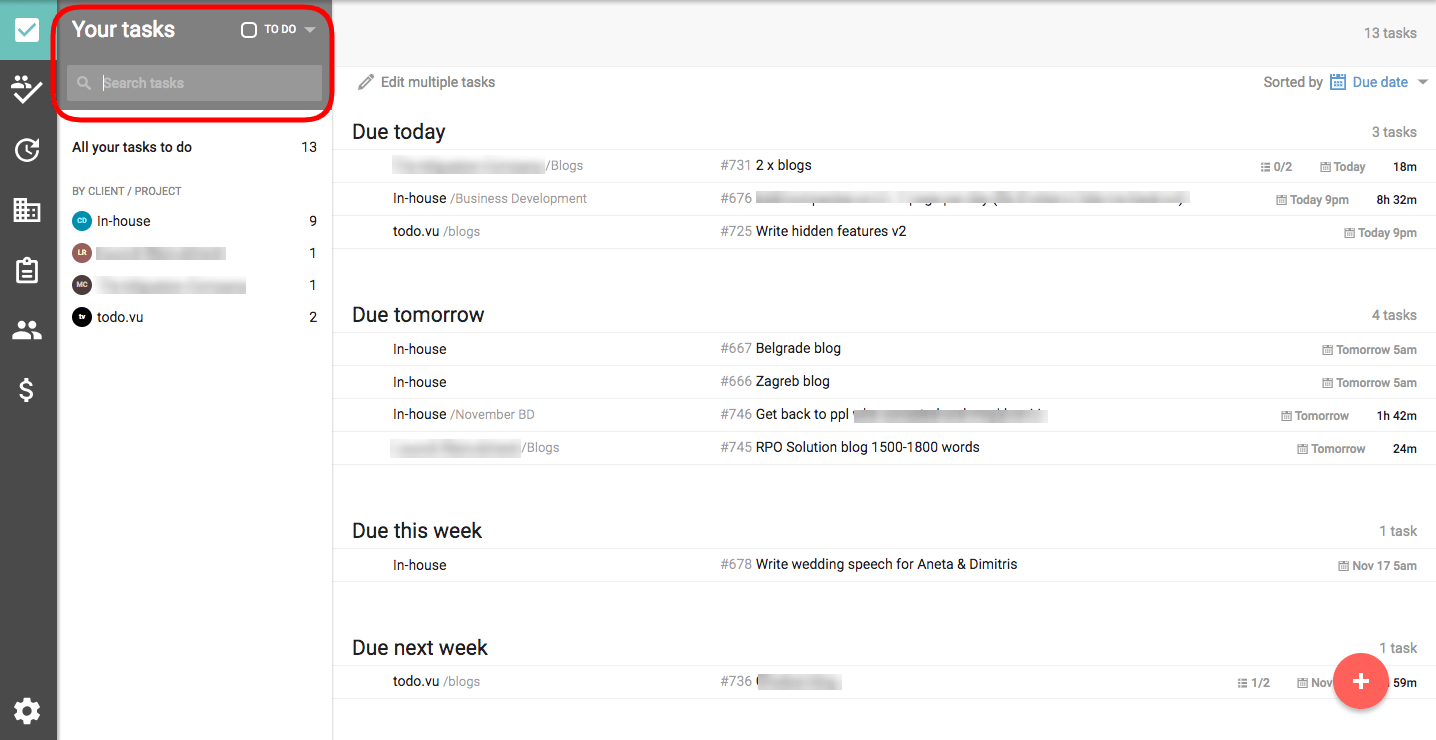Click Tomorrow 5am date on Zagreb blog
Image resolution: width=1436 pixels, height=740 pixels.
(1369, 383)
